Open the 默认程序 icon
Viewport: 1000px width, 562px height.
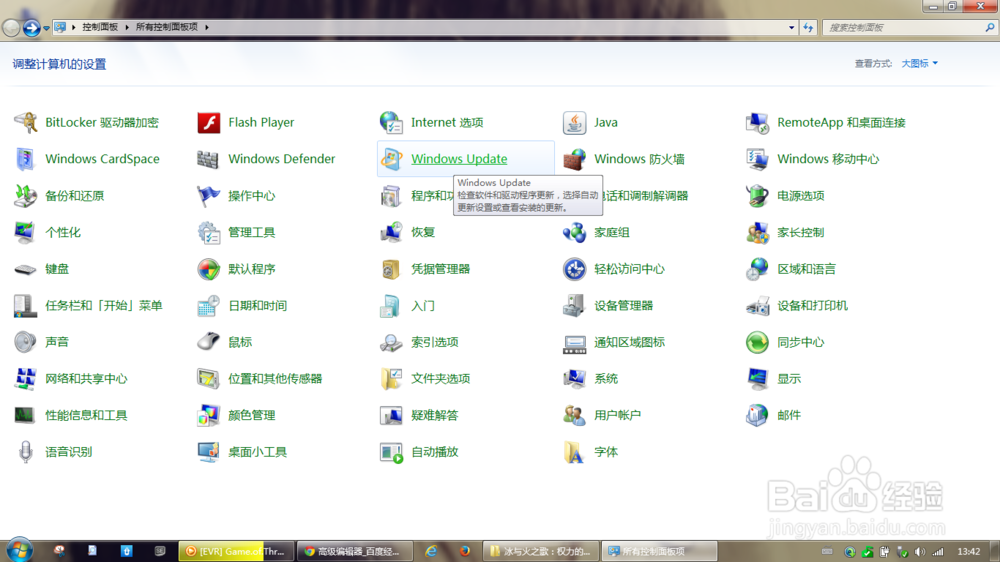point(209,269)
